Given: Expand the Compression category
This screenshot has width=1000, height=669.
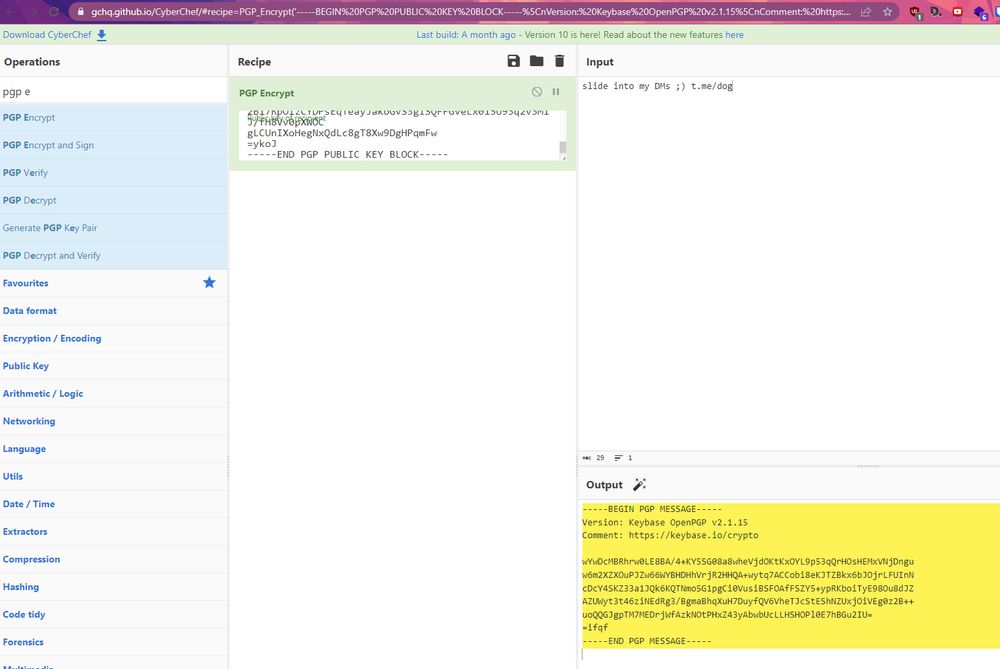Looking at the screenshot, I should (x=114, y=559).
